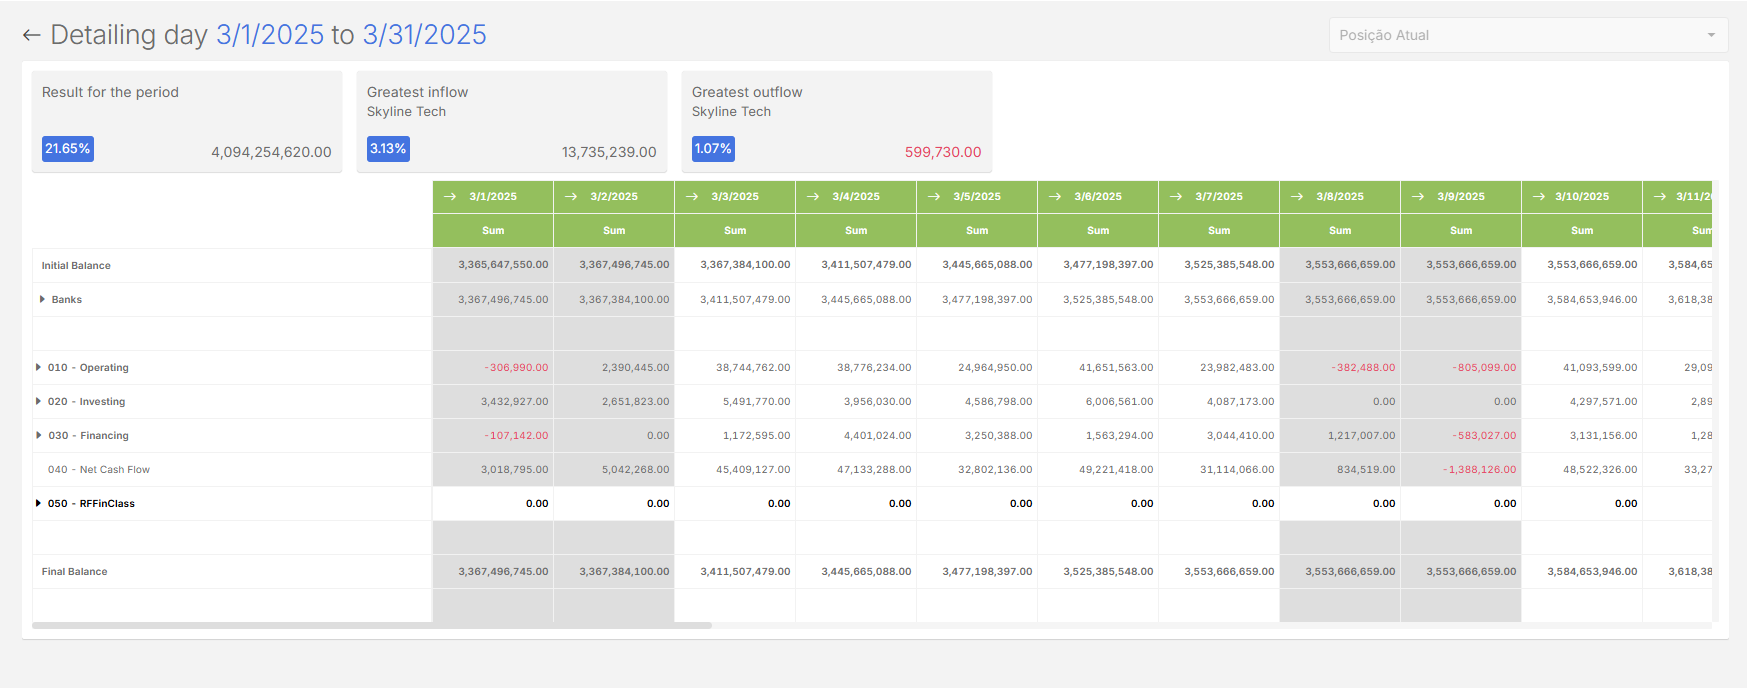Image resolution: width=1747 pixels, height=688 pixels.
Task: Click the arrow icon in the 3/1/2025 column header
Action: (x=450, y=197)
